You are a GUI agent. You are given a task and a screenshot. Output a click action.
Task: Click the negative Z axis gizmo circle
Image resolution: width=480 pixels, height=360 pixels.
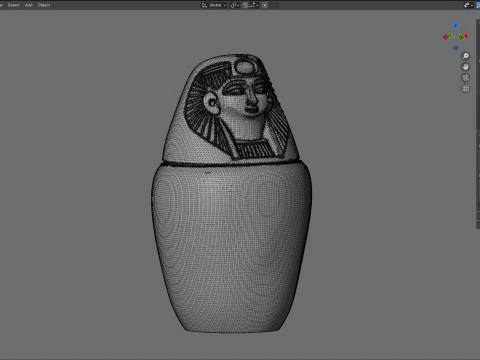[x=456, y=48]
